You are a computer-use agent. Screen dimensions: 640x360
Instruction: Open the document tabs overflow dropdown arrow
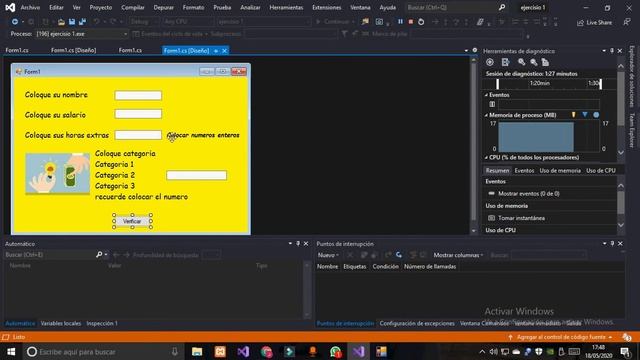(x=467, y=50)
